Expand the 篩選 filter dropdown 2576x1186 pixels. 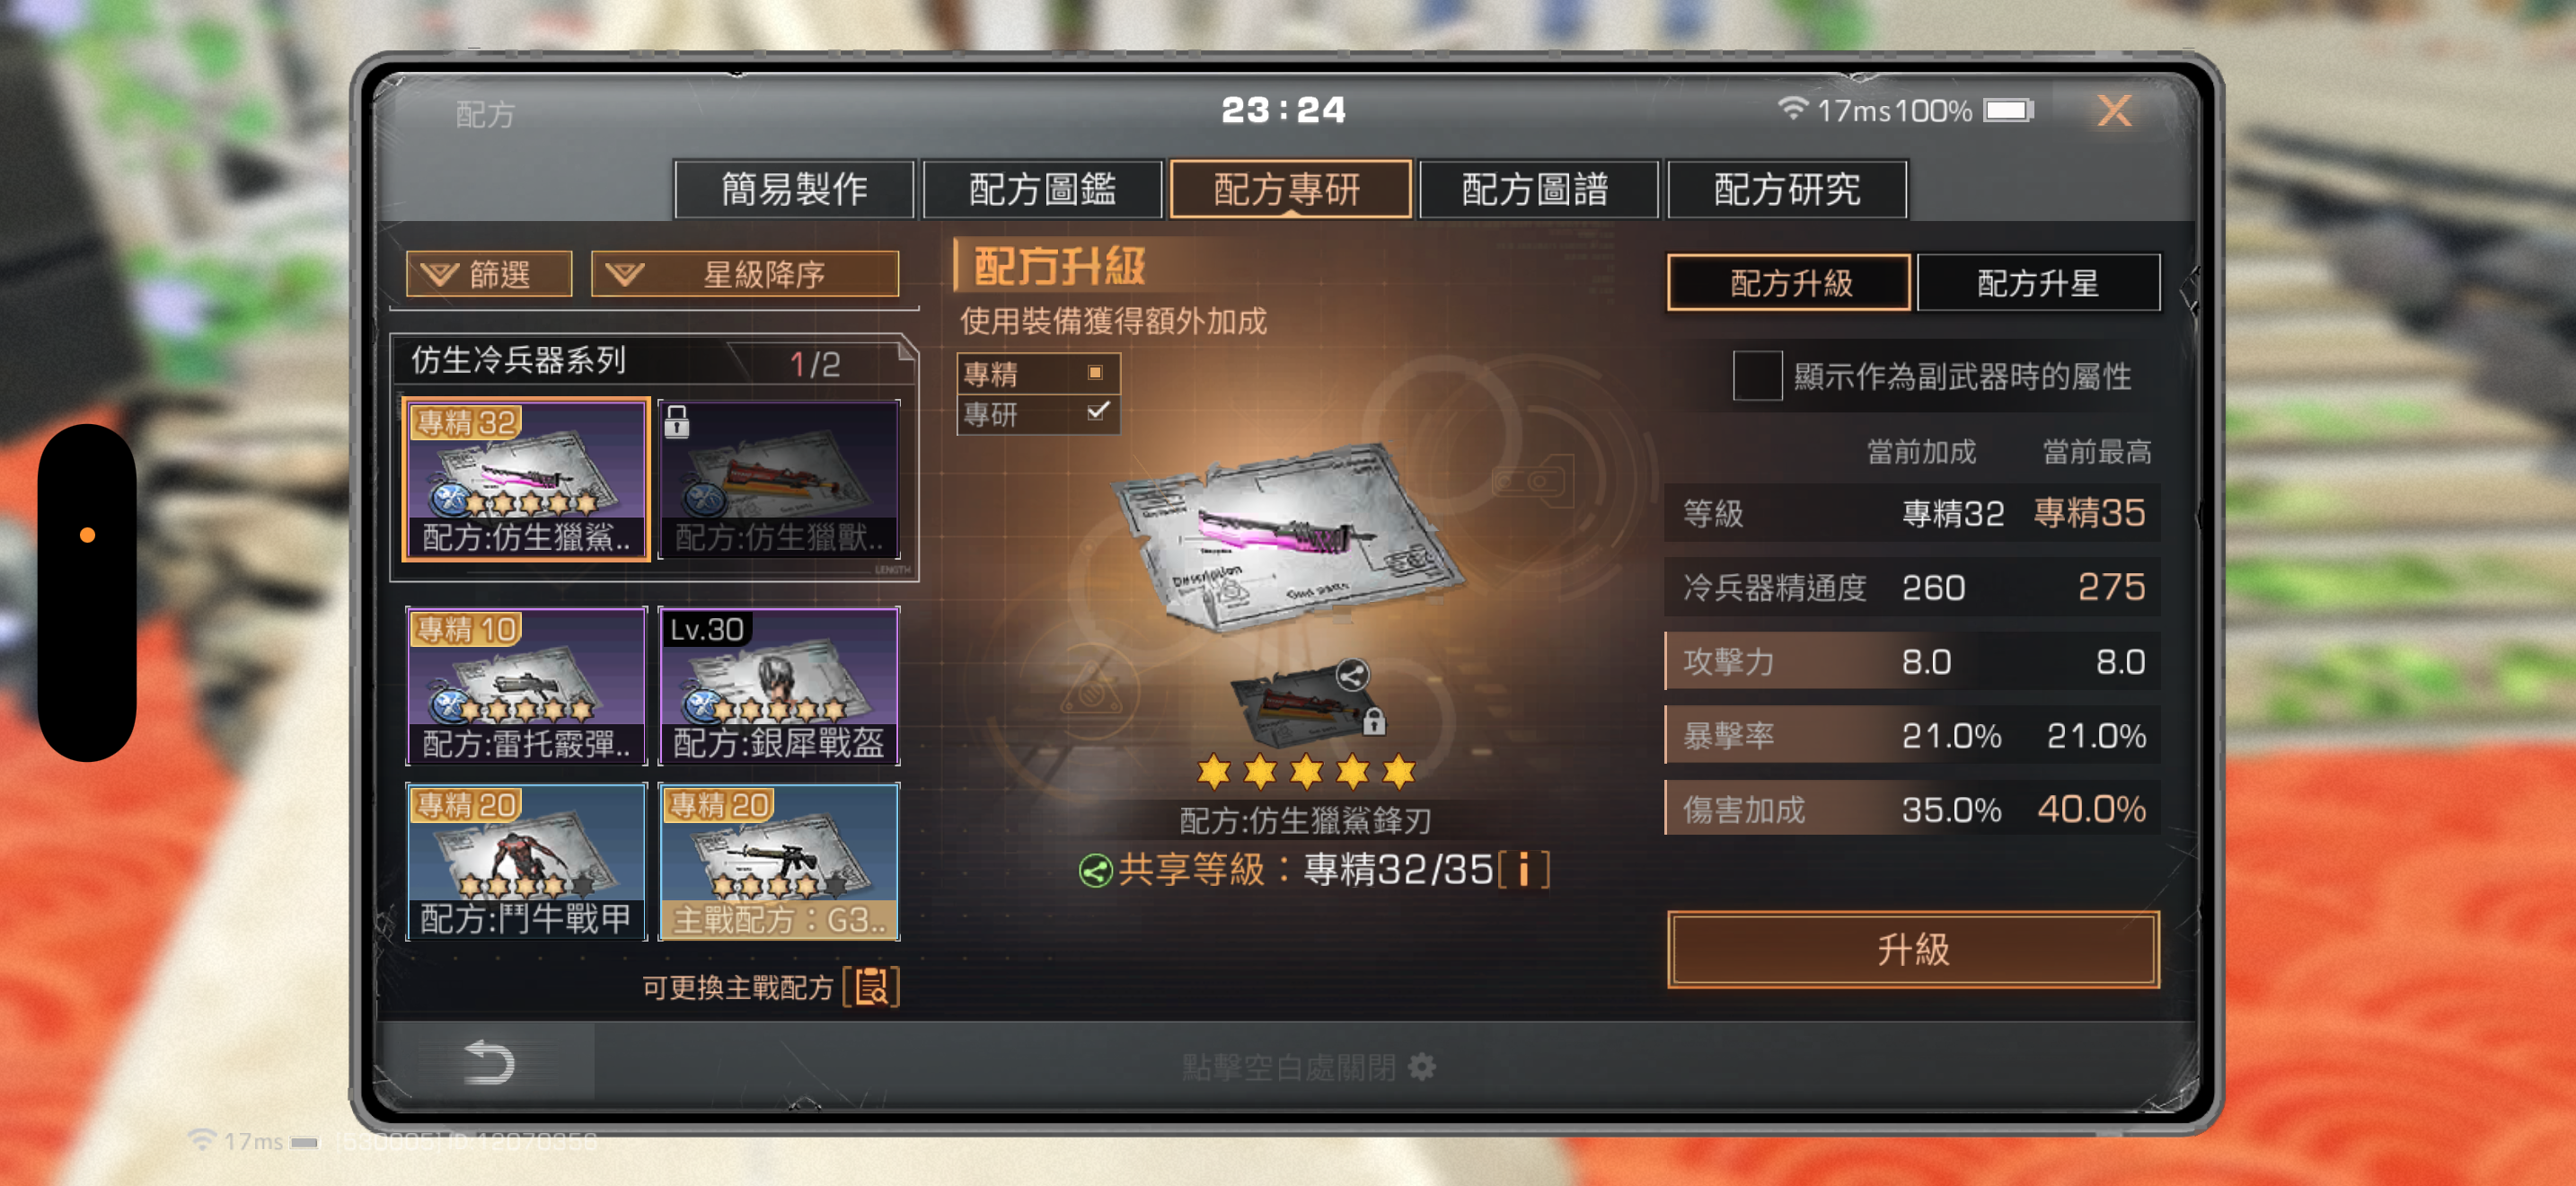click(x=489, y=274)
